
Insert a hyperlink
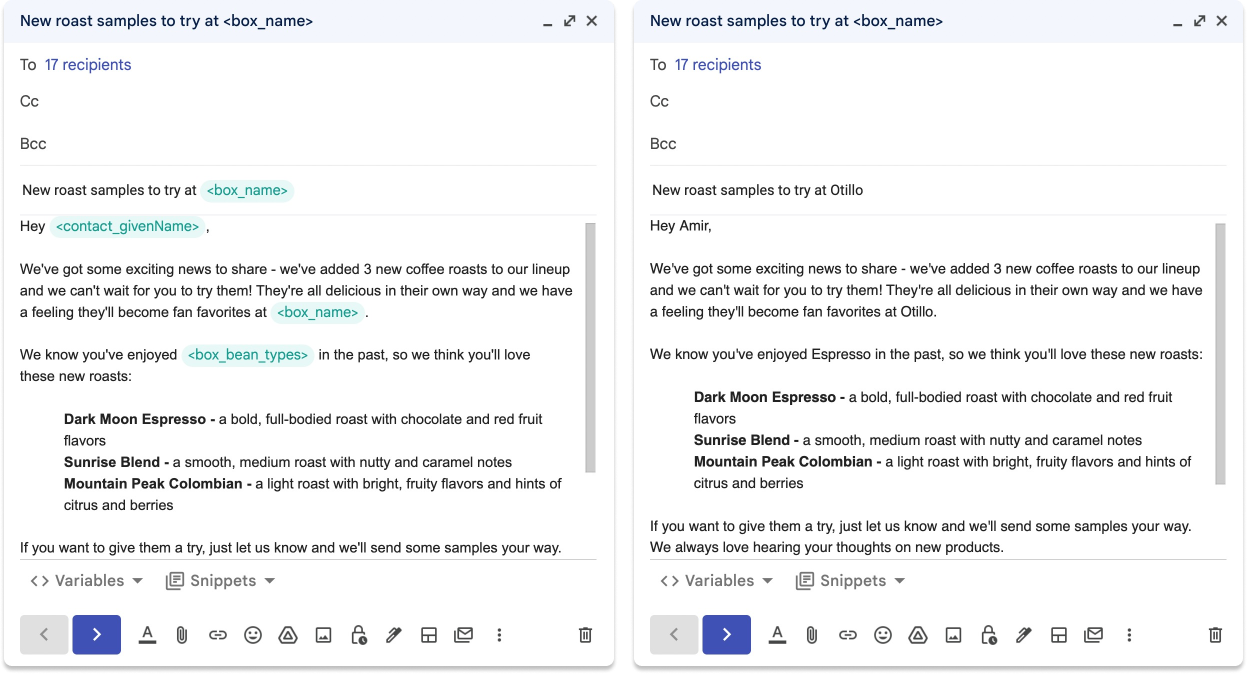[218, 634]
